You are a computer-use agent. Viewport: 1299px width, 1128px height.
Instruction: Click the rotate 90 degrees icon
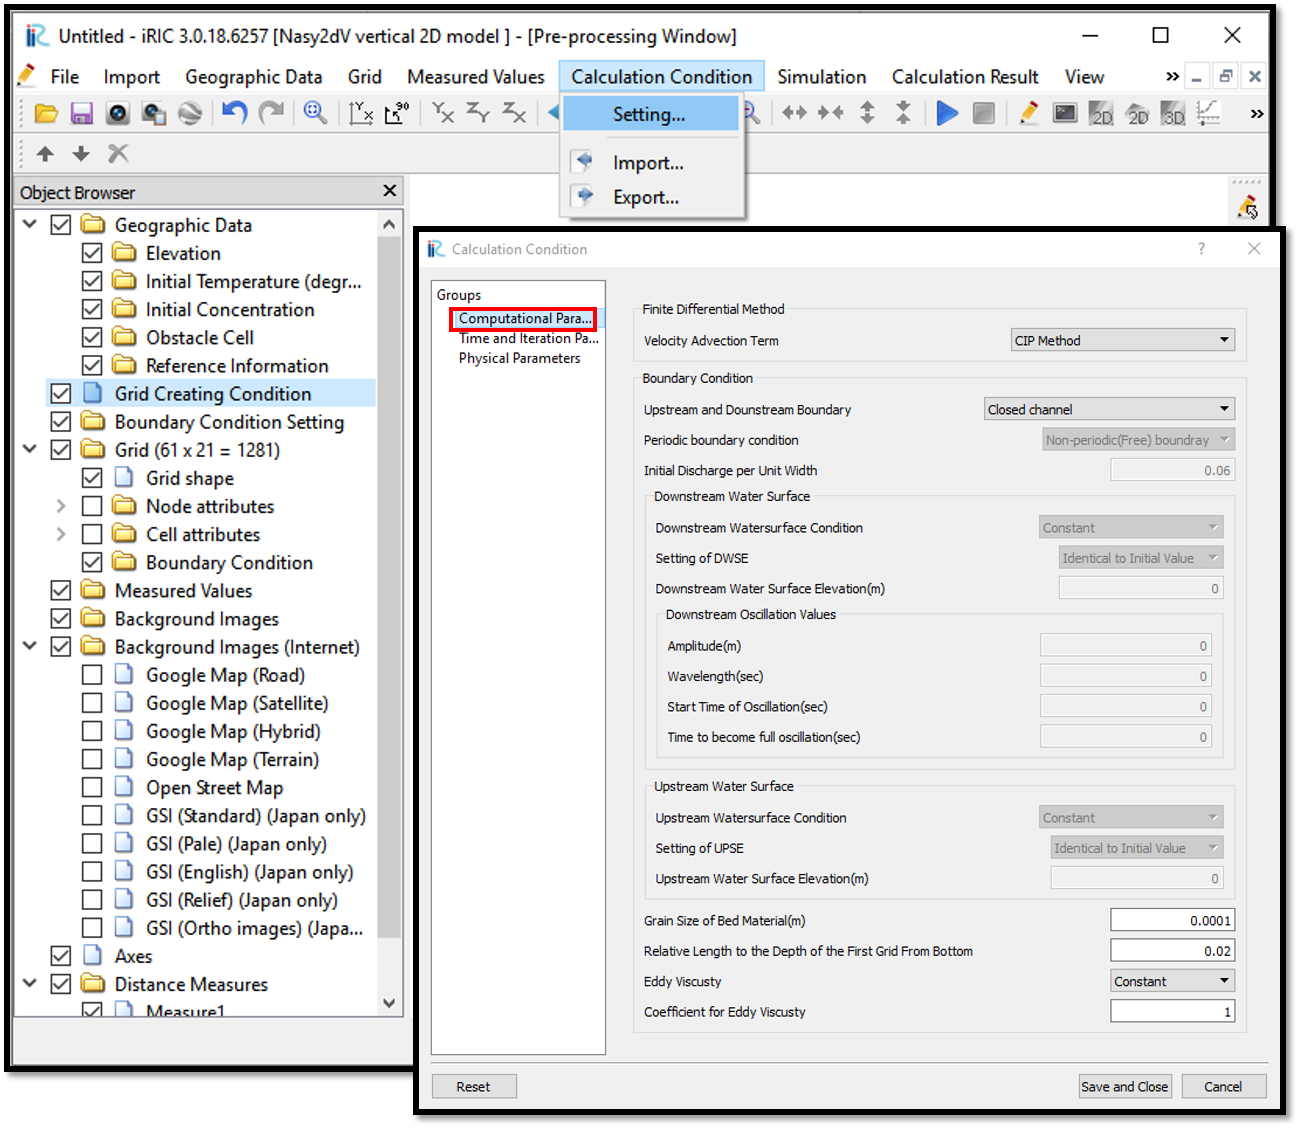(x=397, y=114)
